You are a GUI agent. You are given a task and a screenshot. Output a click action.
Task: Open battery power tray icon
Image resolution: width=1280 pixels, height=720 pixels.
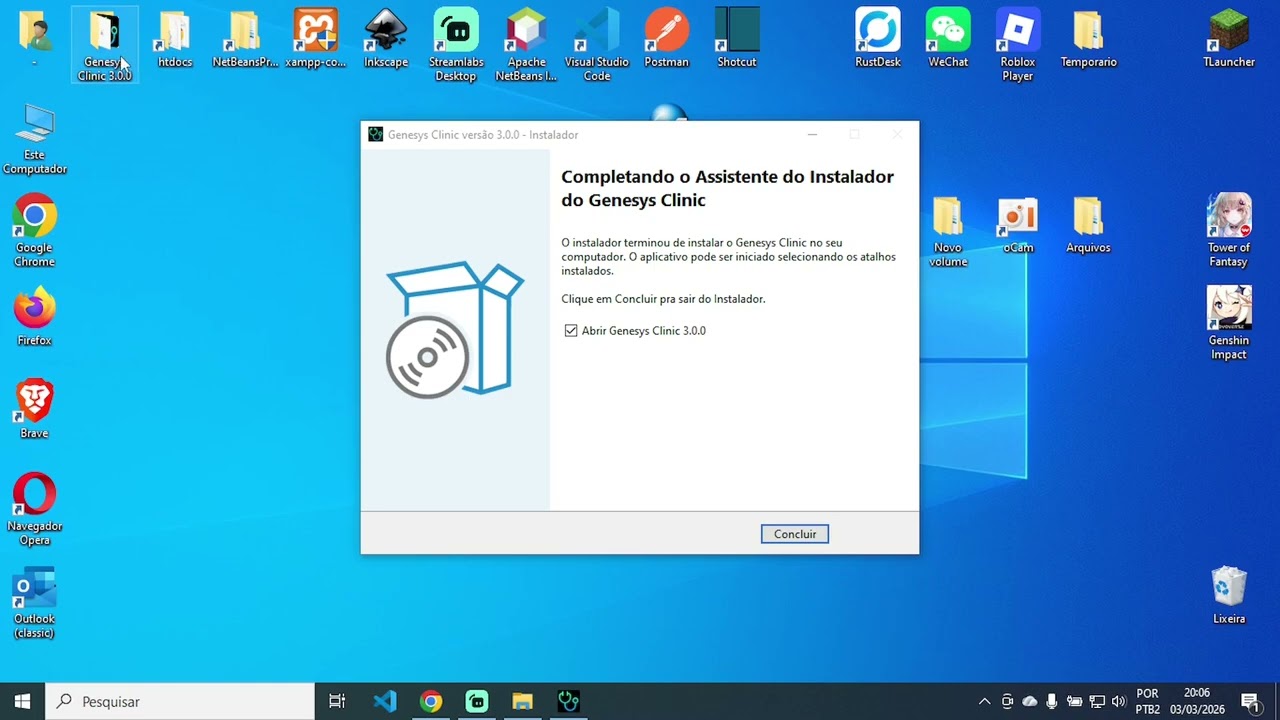tap(1075, 702)
